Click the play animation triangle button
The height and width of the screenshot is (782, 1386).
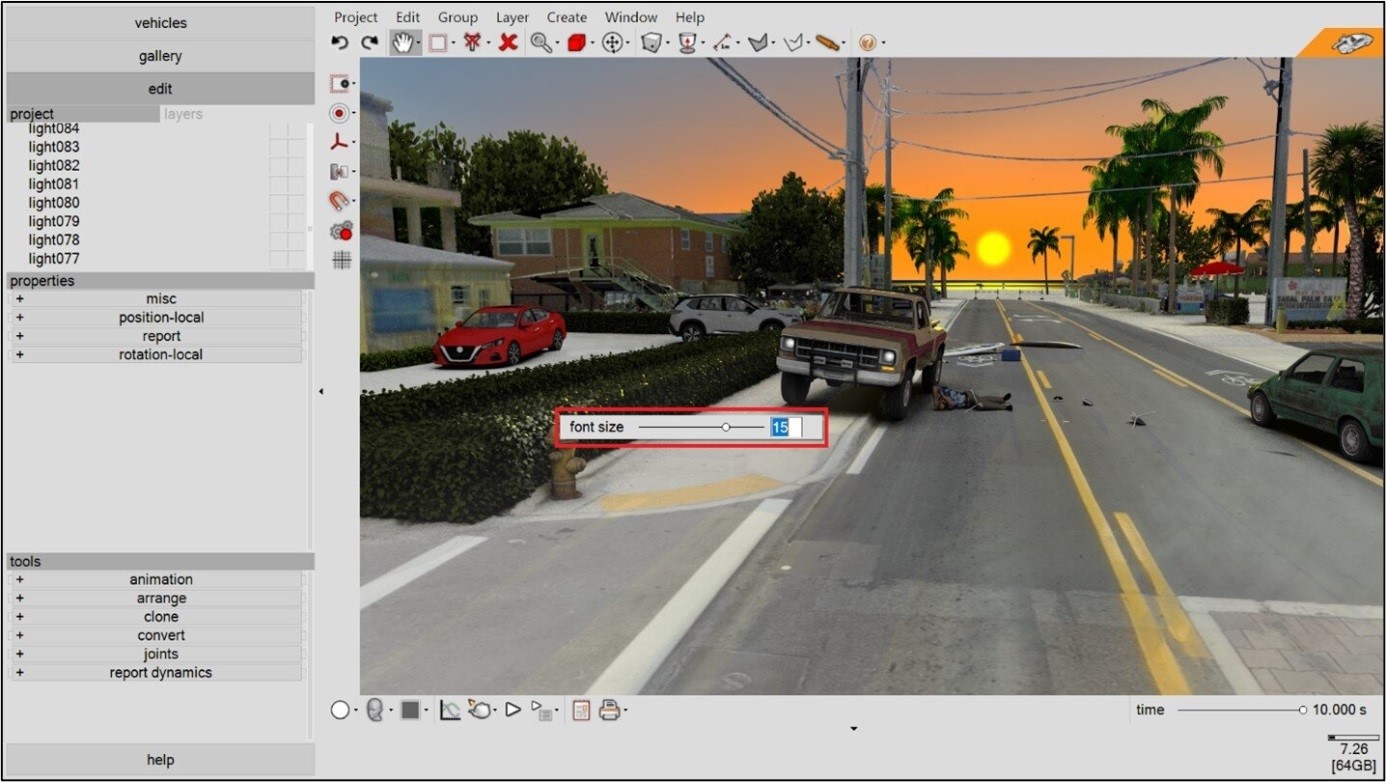click(513, 710)
